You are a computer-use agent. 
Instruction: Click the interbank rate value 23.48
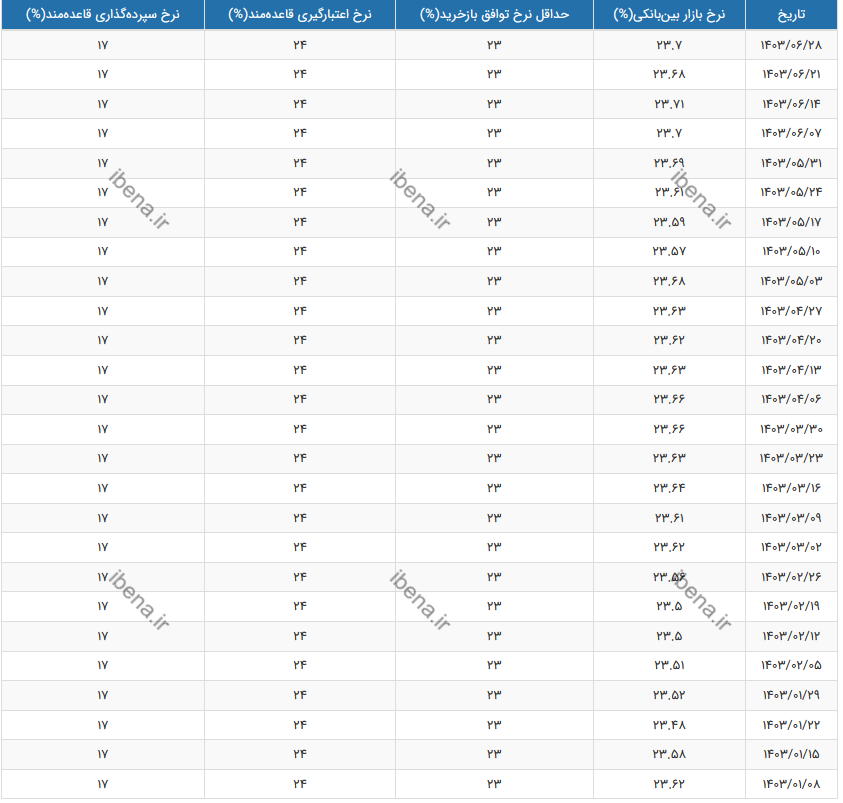669,725
